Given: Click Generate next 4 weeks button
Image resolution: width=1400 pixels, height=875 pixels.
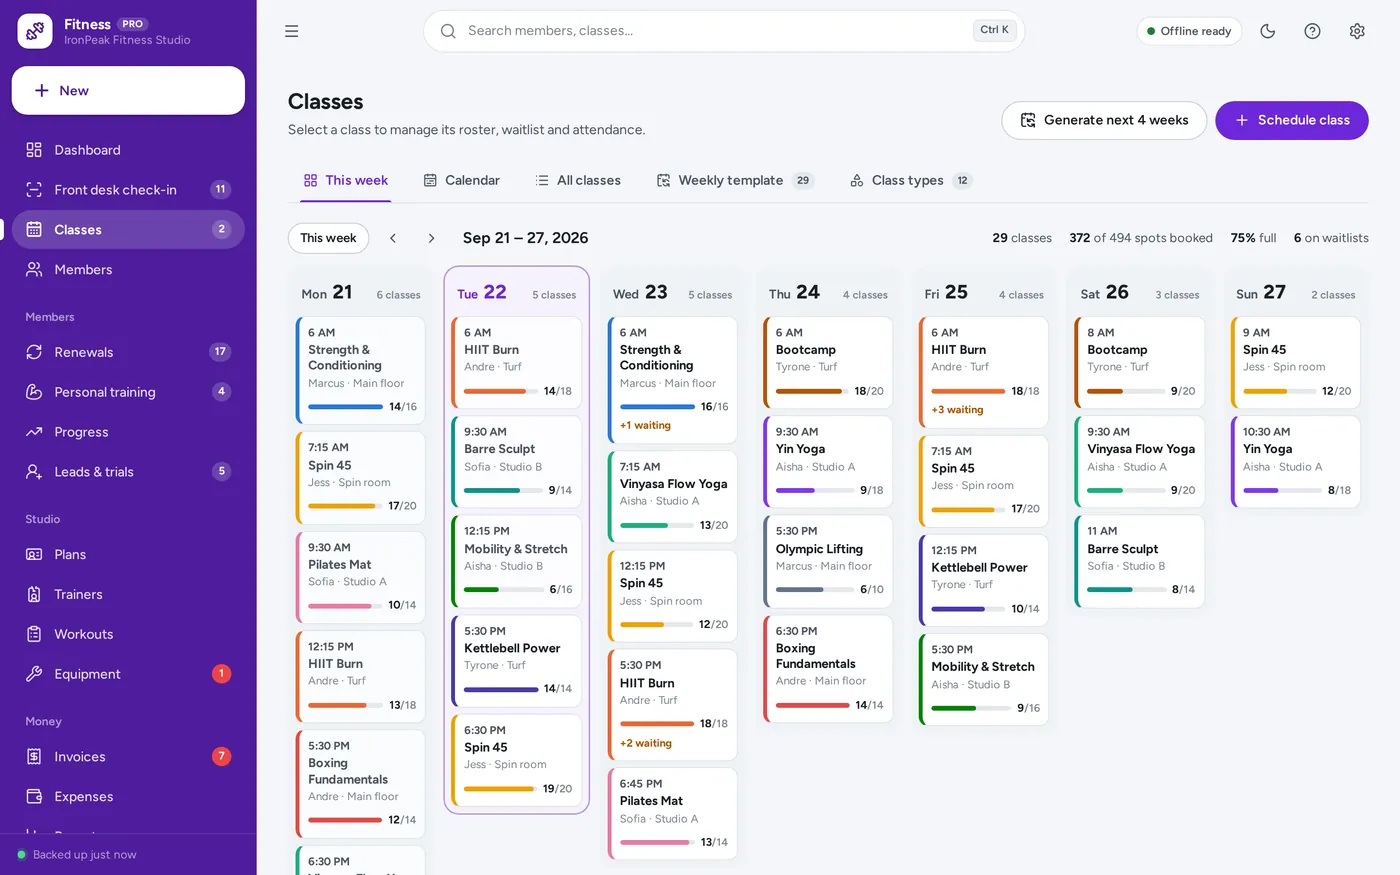Looking at the screenshot, I should [1104, 120].
